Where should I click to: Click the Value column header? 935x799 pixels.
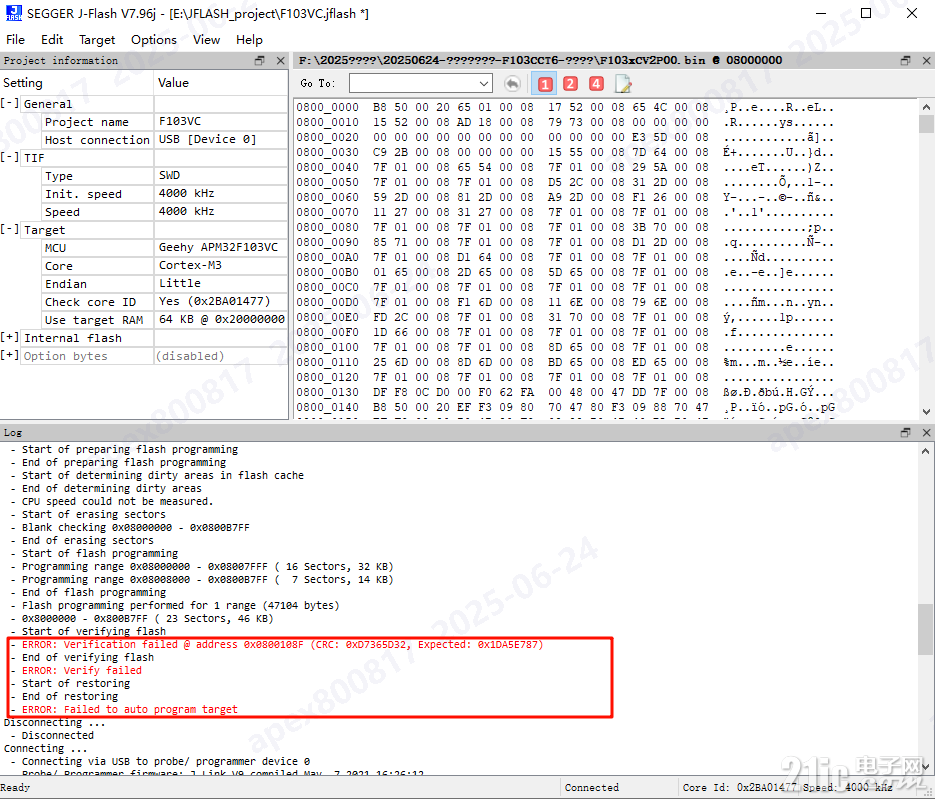point(221,83)
